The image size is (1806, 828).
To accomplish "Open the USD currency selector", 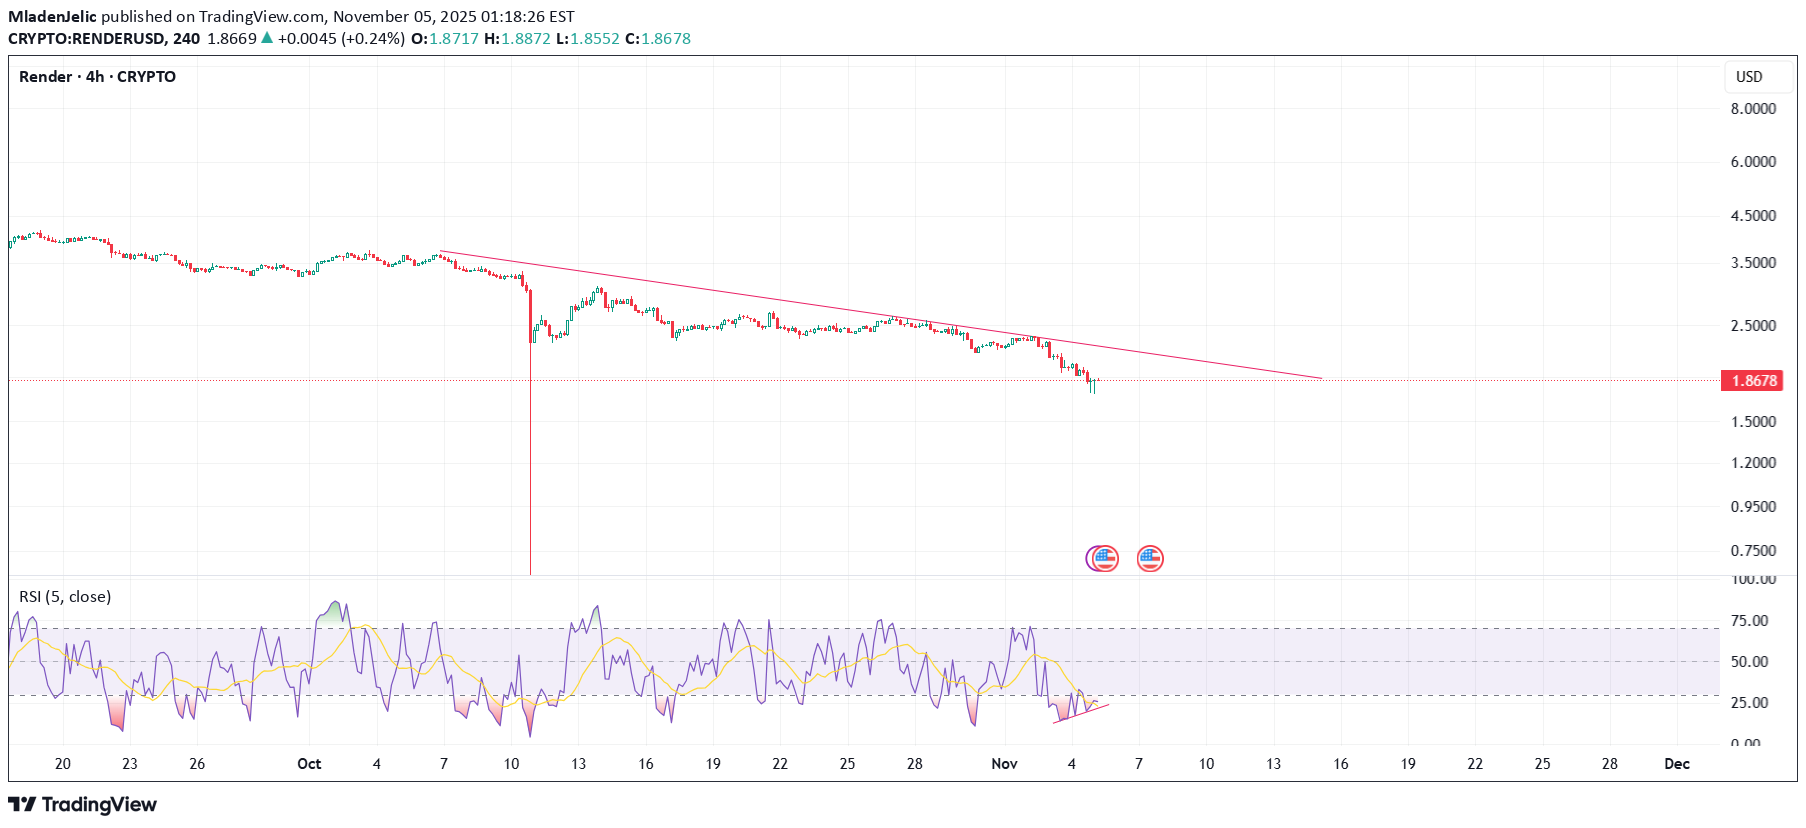I will click(x=1749, y=77).
